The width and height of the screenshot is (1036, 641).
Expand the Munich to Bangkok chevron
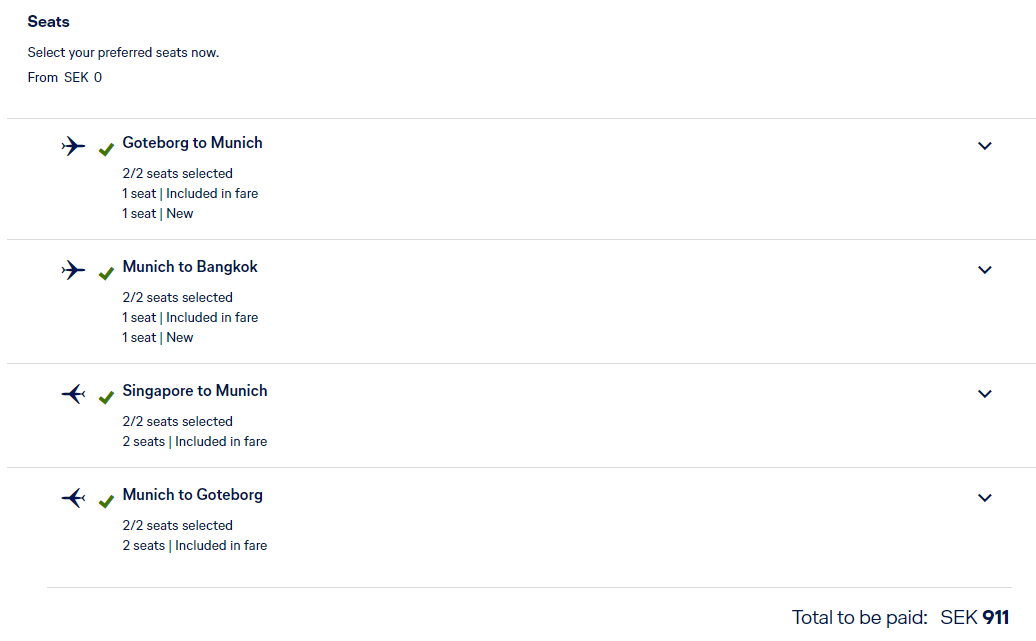point(985,270)
